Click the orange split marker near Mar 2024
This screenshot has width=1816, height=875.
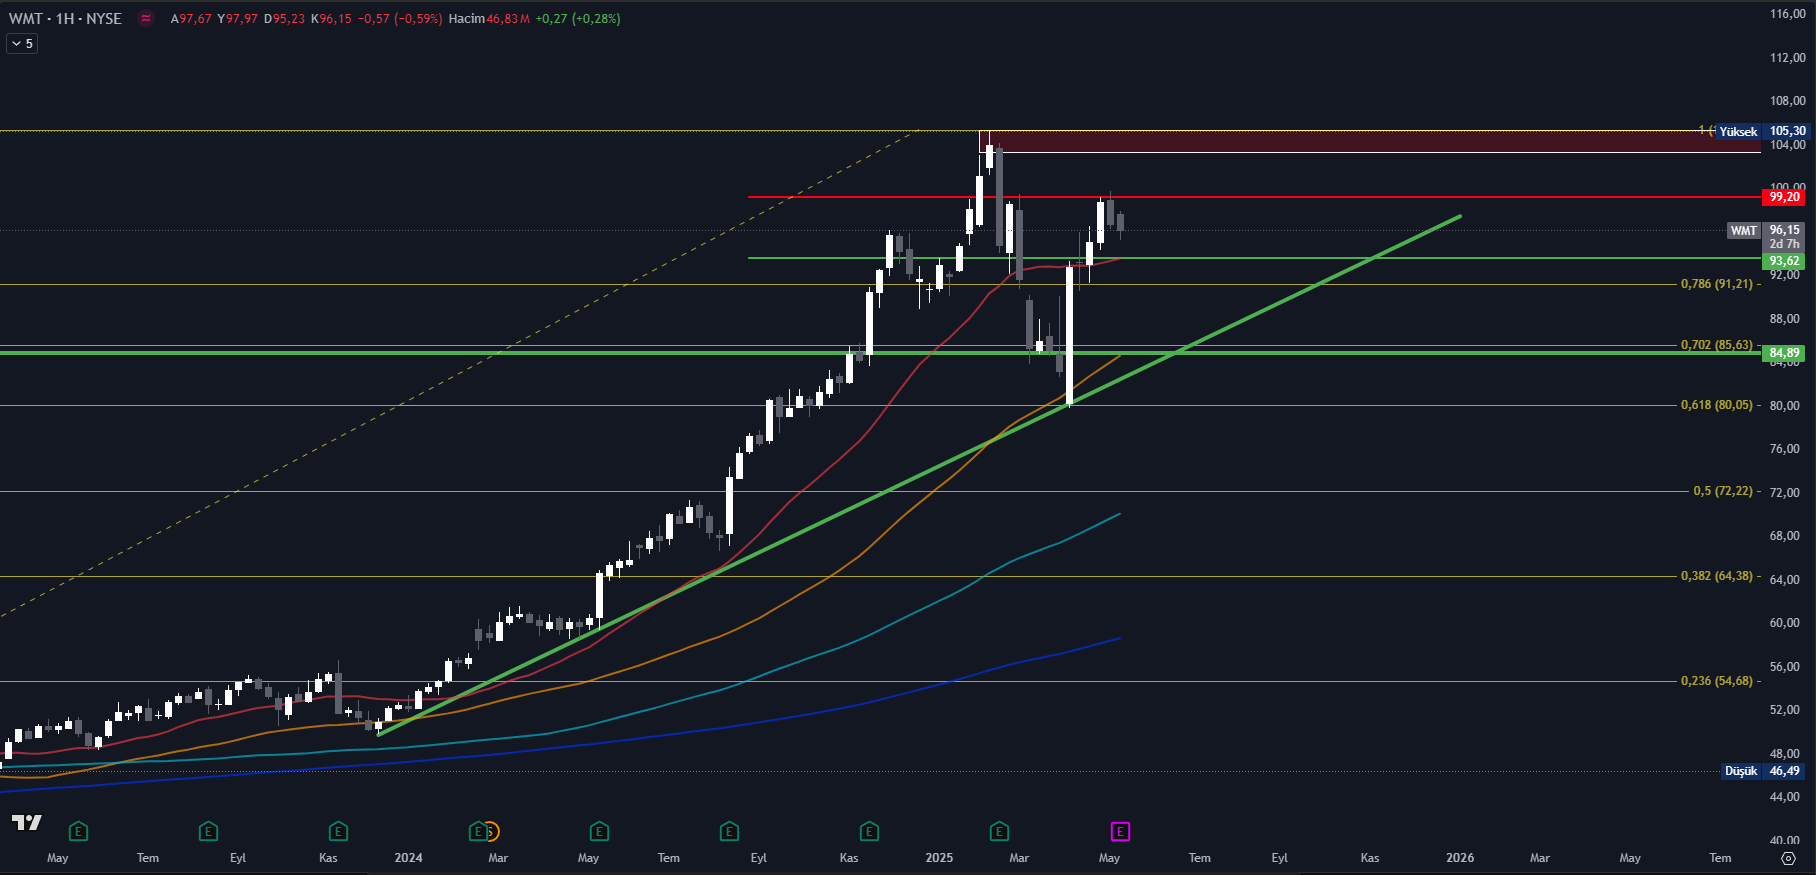point(491,831)
